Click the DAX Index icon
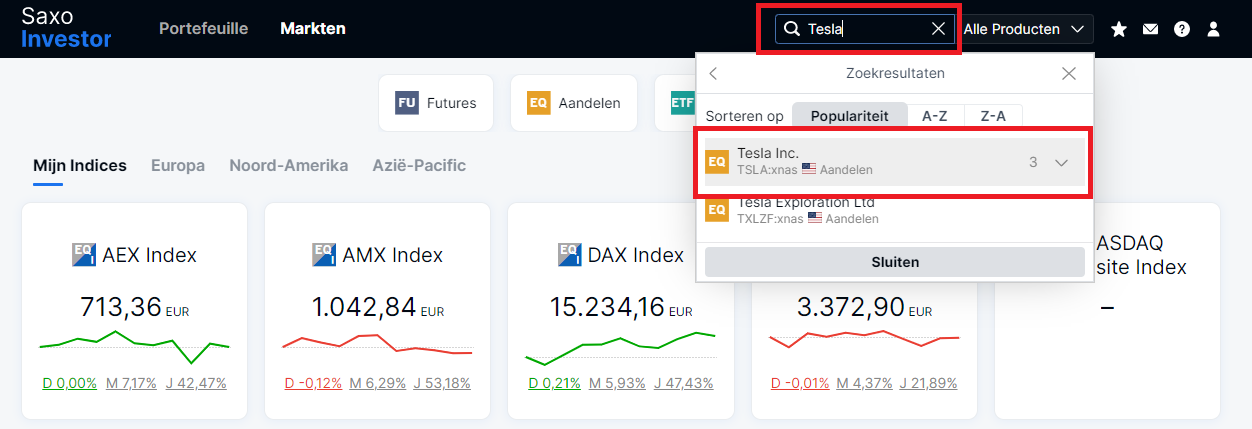The image size is (1252, 429). 570,254
